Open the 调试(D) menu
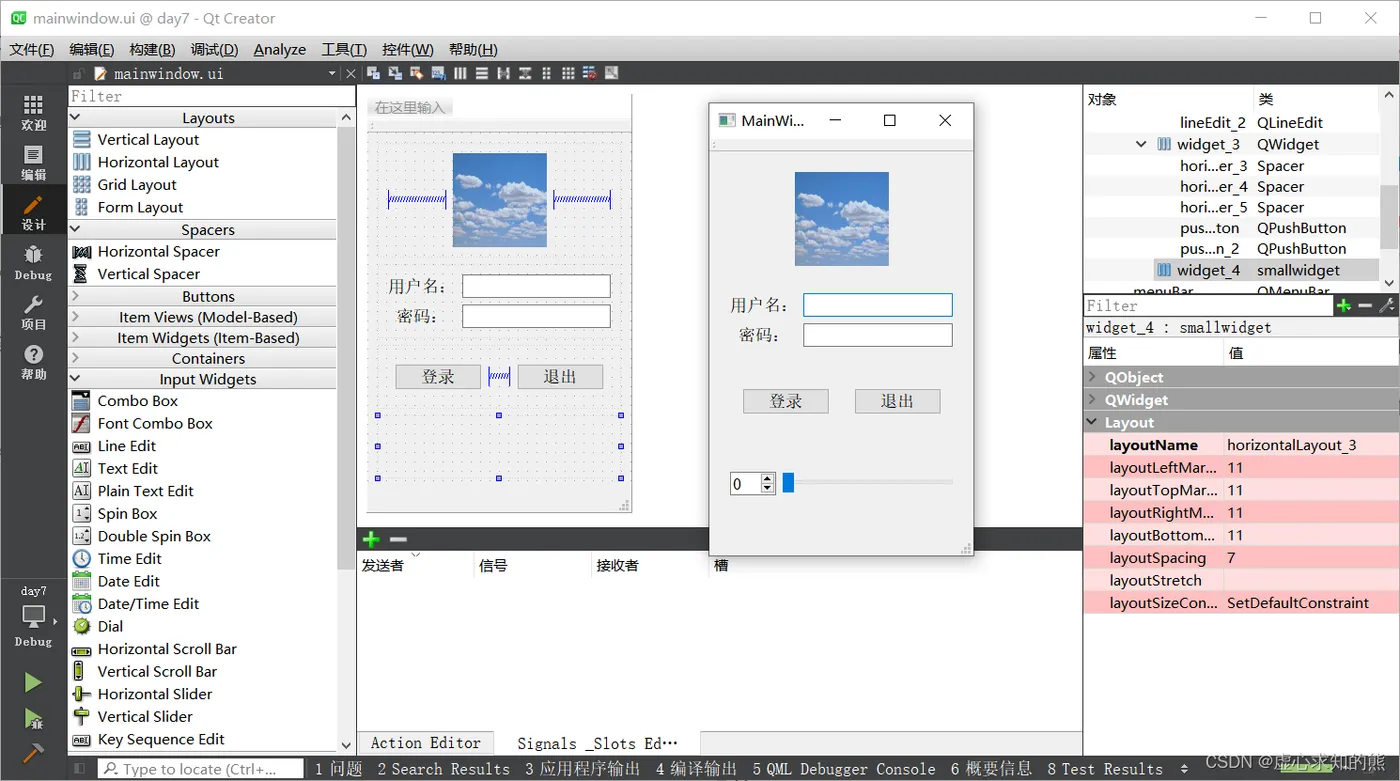Viewport: 1400px width, 781px height. 214,49
